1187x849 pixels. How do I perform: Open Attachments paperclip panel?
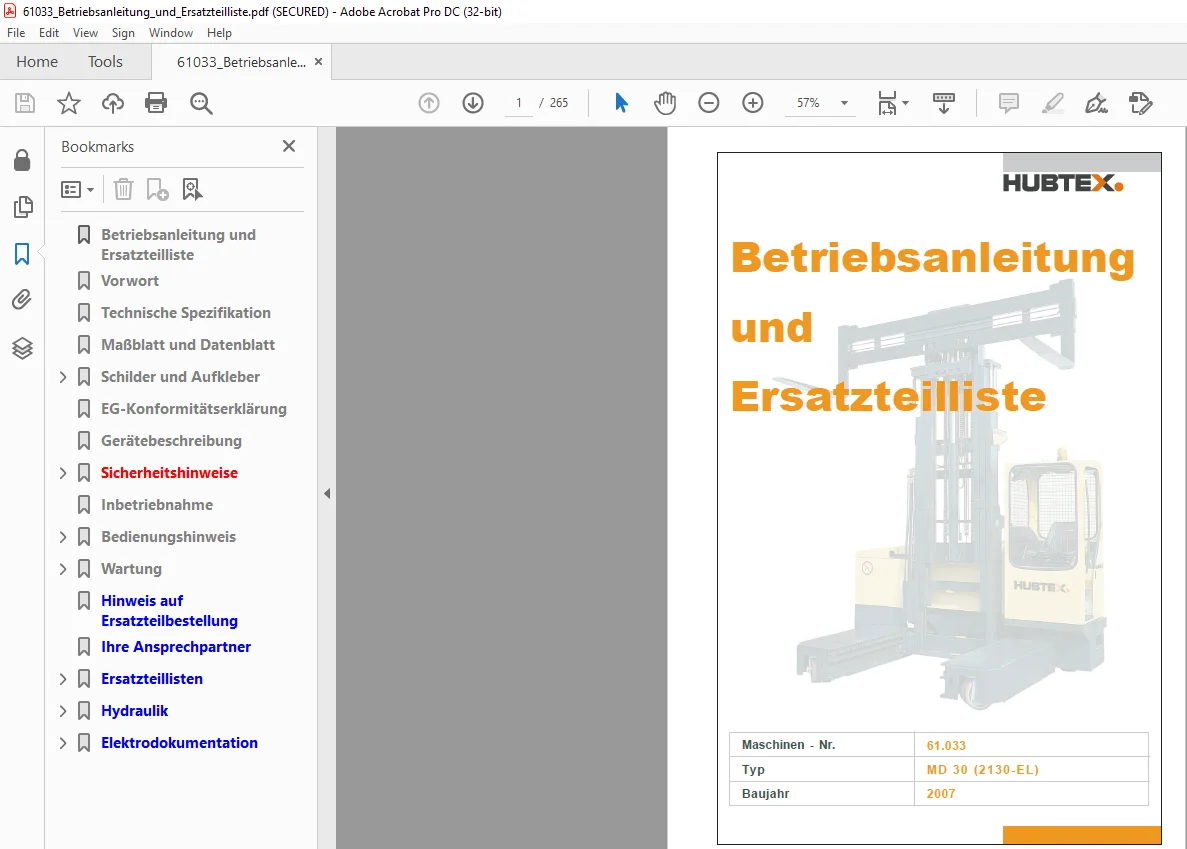coord(22,300)
